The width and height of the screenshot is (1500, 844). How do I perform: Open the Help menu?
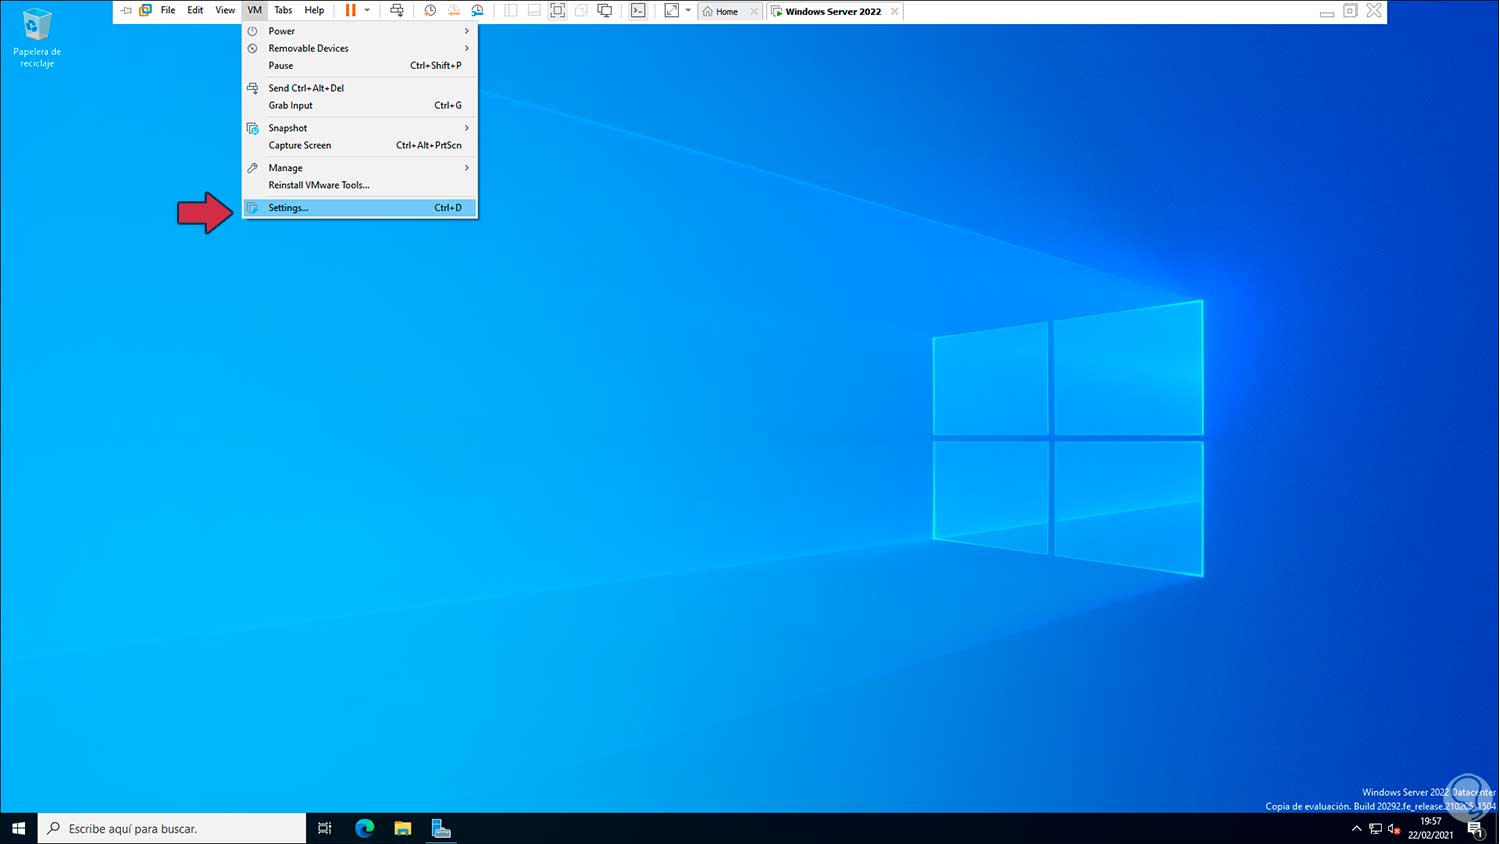(x=314, y=11)
